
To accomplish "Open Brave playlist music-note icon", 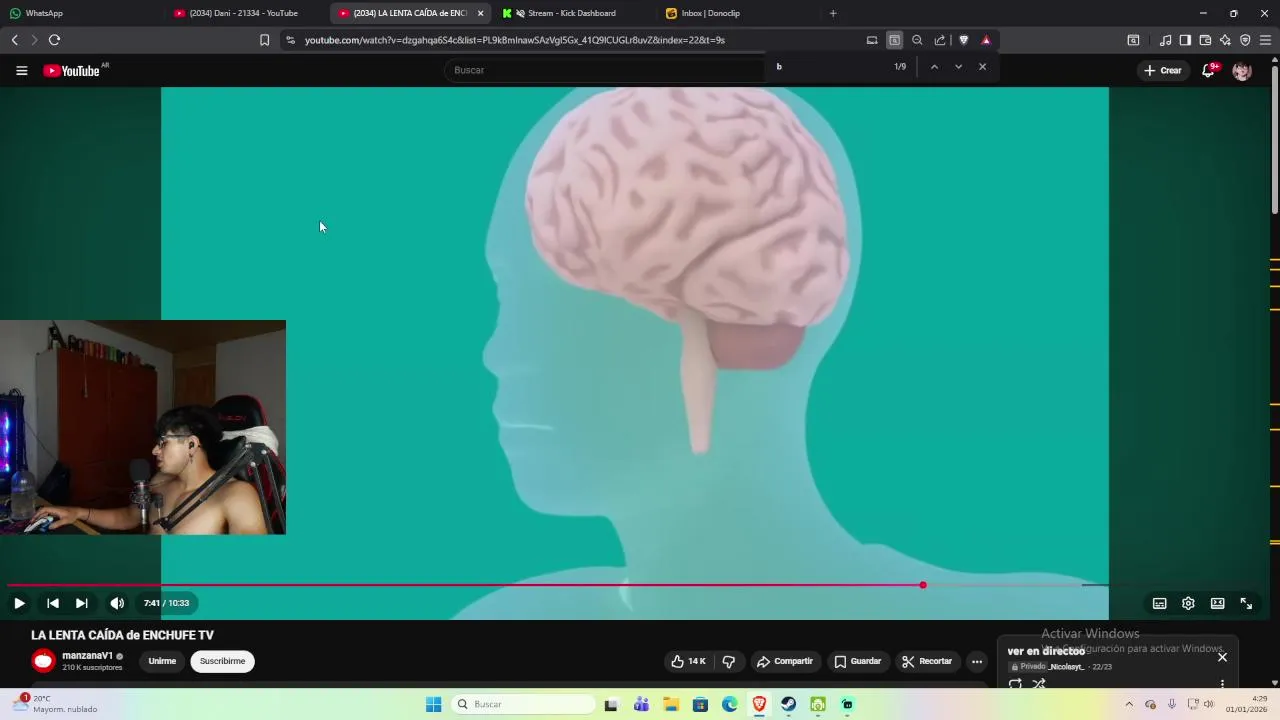I will point(1165,40).
